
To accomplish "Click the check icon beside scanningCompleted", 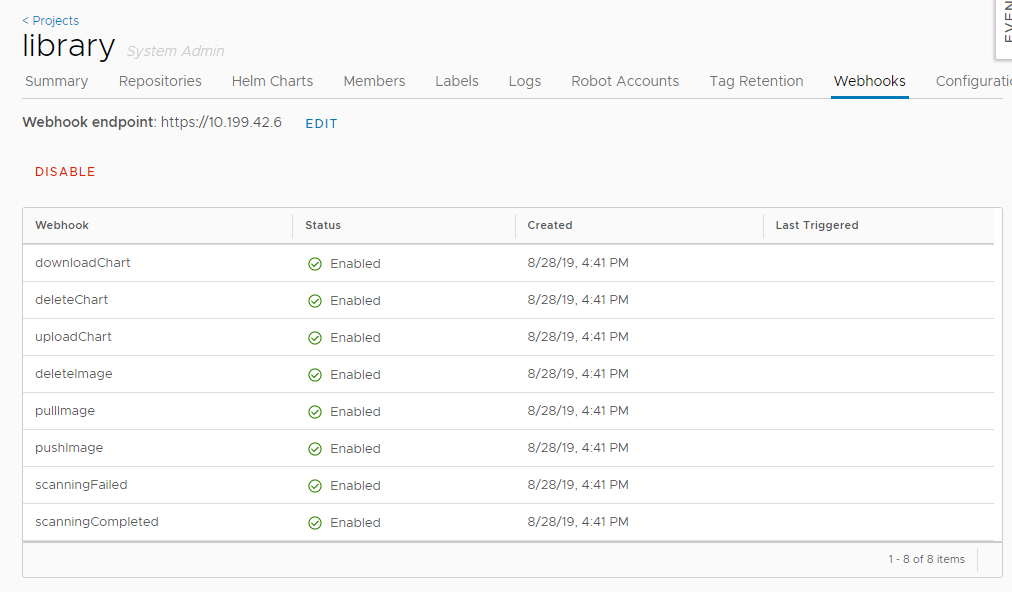I will tap(313, 521).
